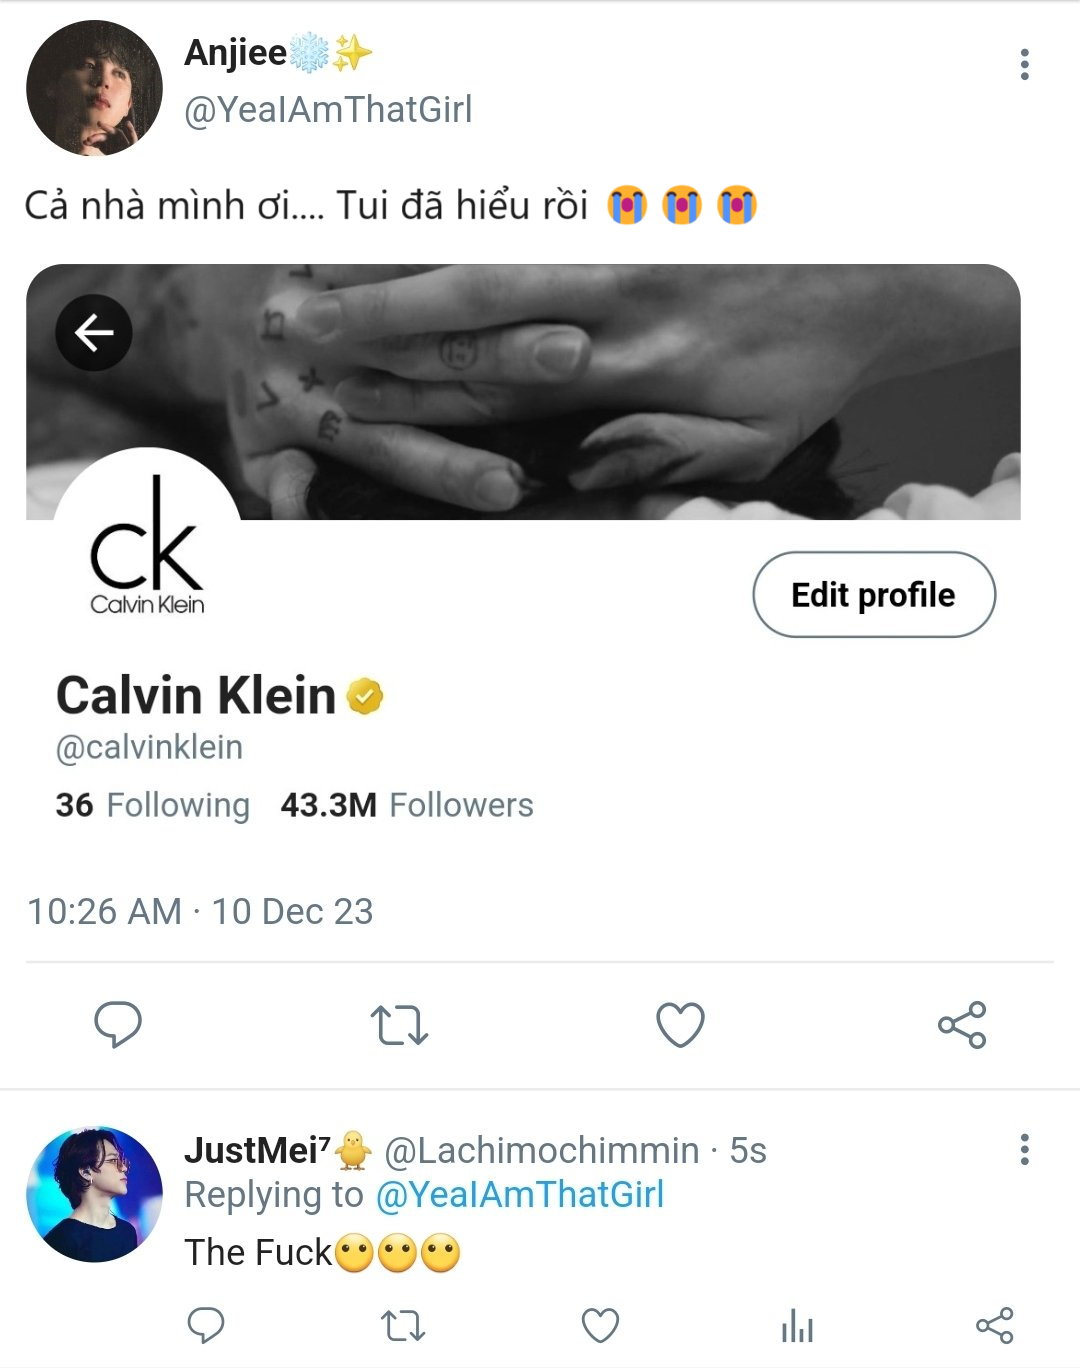Retweet the main tweet
This screenshot has width=1080, height=1368.
click(399, 1025)
